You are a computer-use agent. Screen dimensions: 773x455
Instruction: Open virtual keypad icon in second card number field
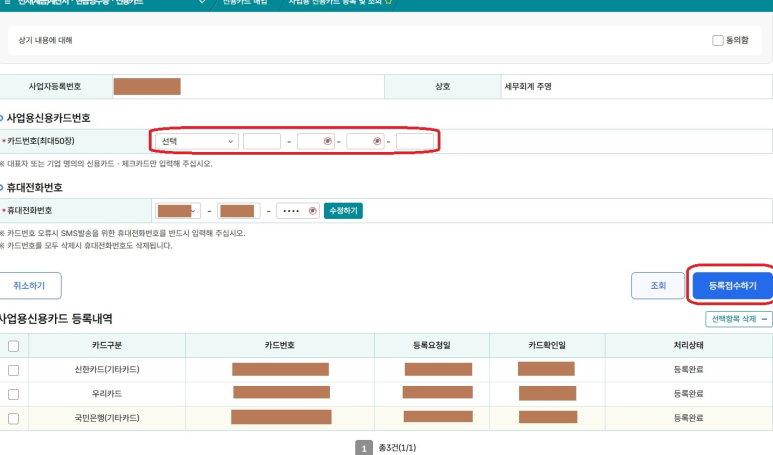(328, 141)
